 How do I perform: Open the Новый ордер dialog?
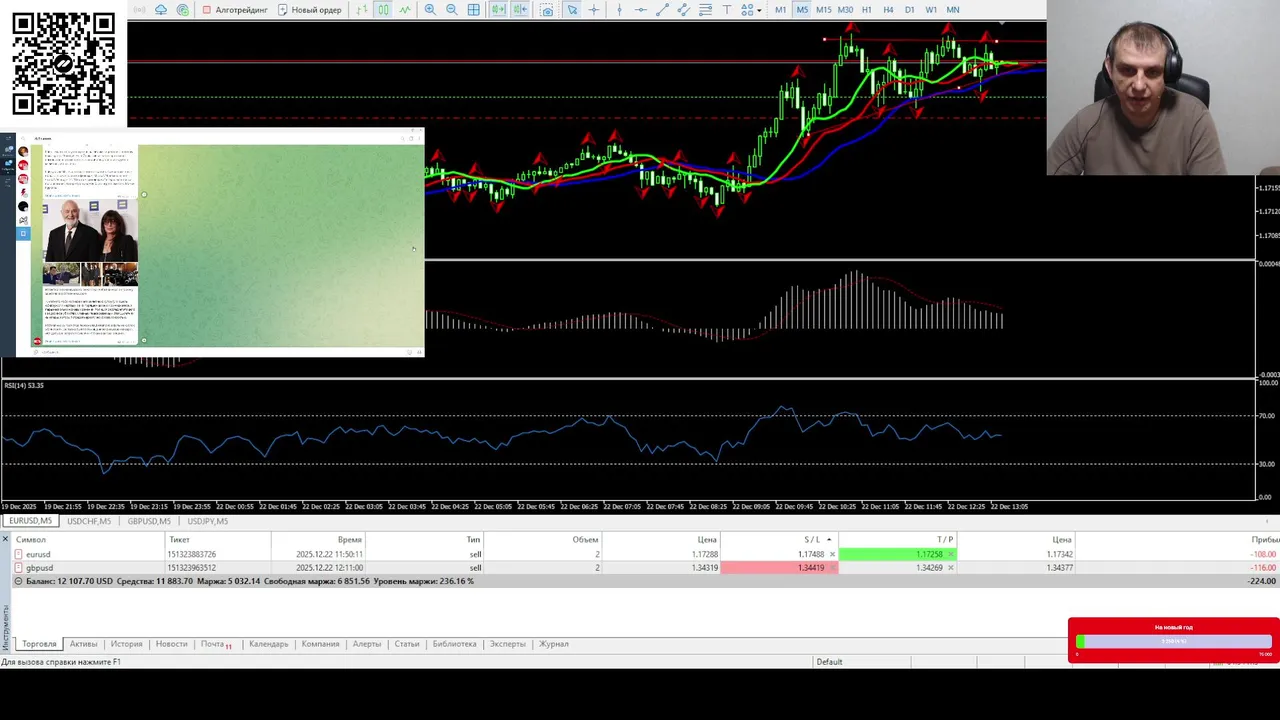310,9
